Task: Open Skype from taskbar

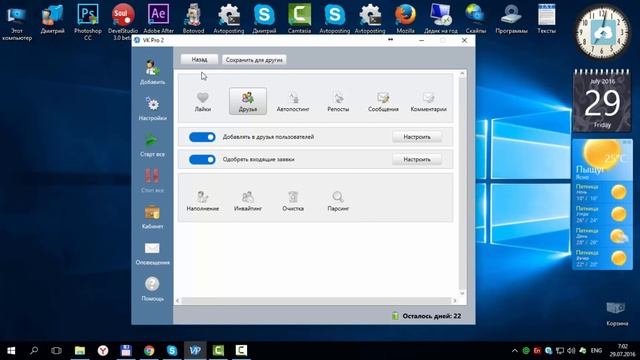Action: [172, 351]
